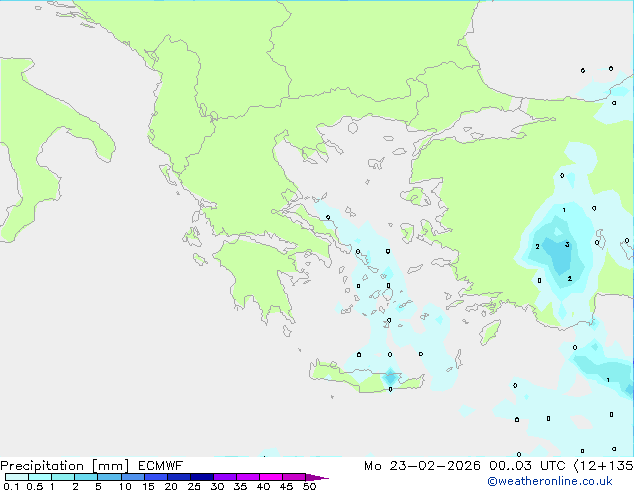Click the '45' legend scale label

[x=286, y=486]
